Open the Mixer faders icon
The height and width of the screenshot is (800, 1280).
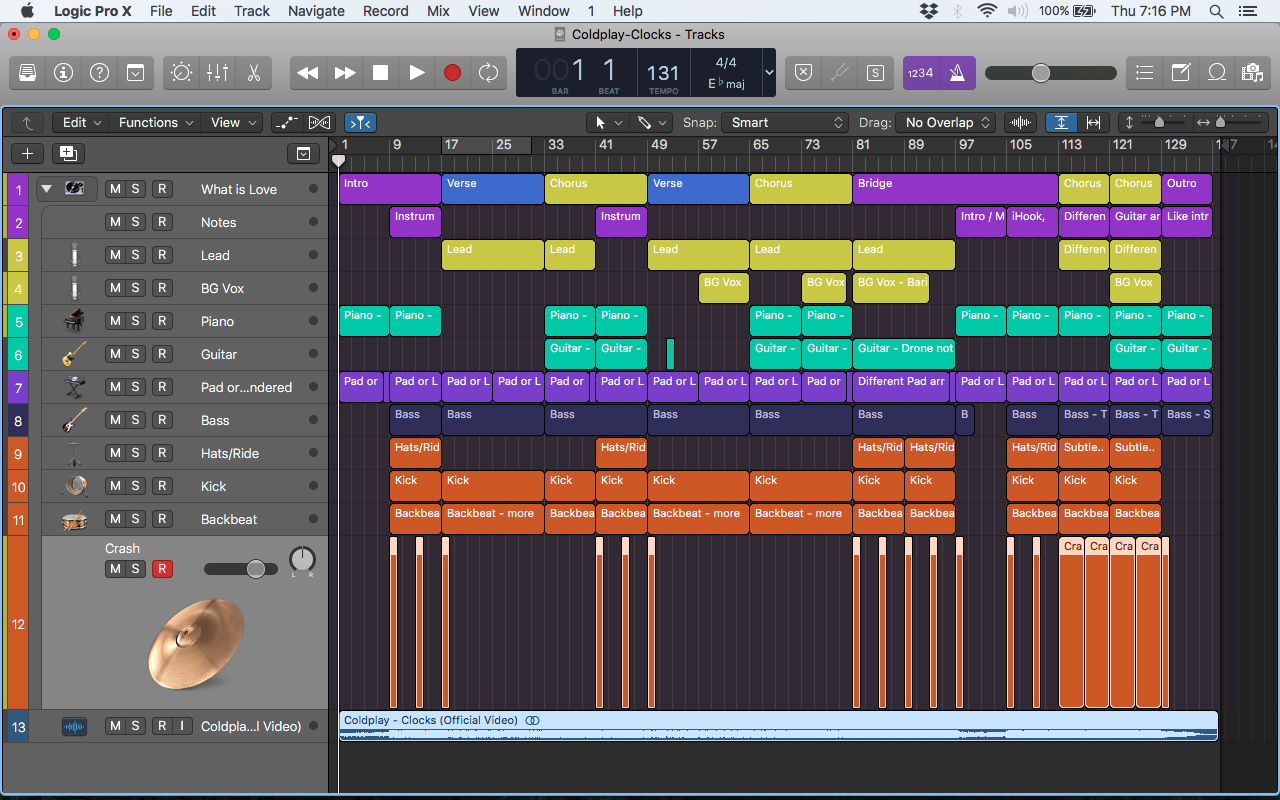217,73
